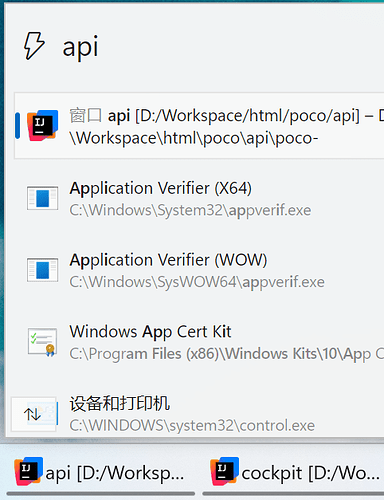Open Windows App Cert Kit result
This screenshot has width=384, height=500.
click(x=199, y=342)
